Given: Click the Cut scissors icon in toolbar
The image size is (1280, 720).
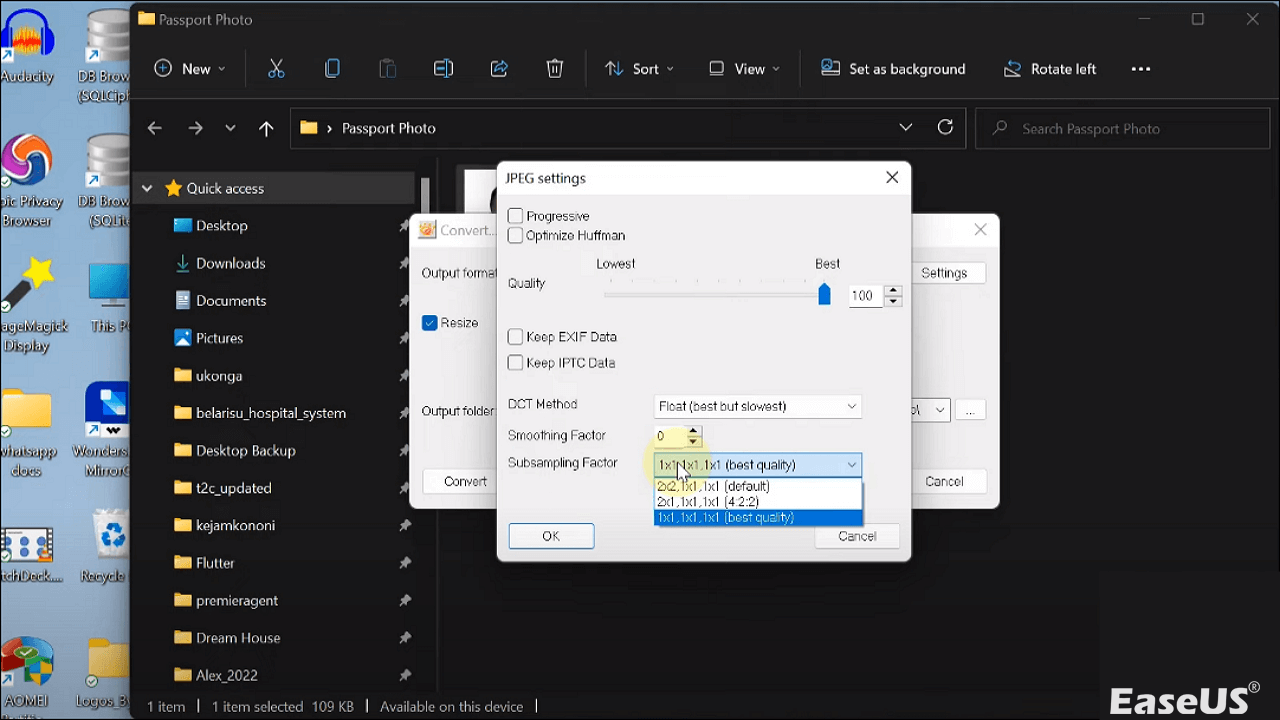Looking at the screenshot, I should 276,69.
